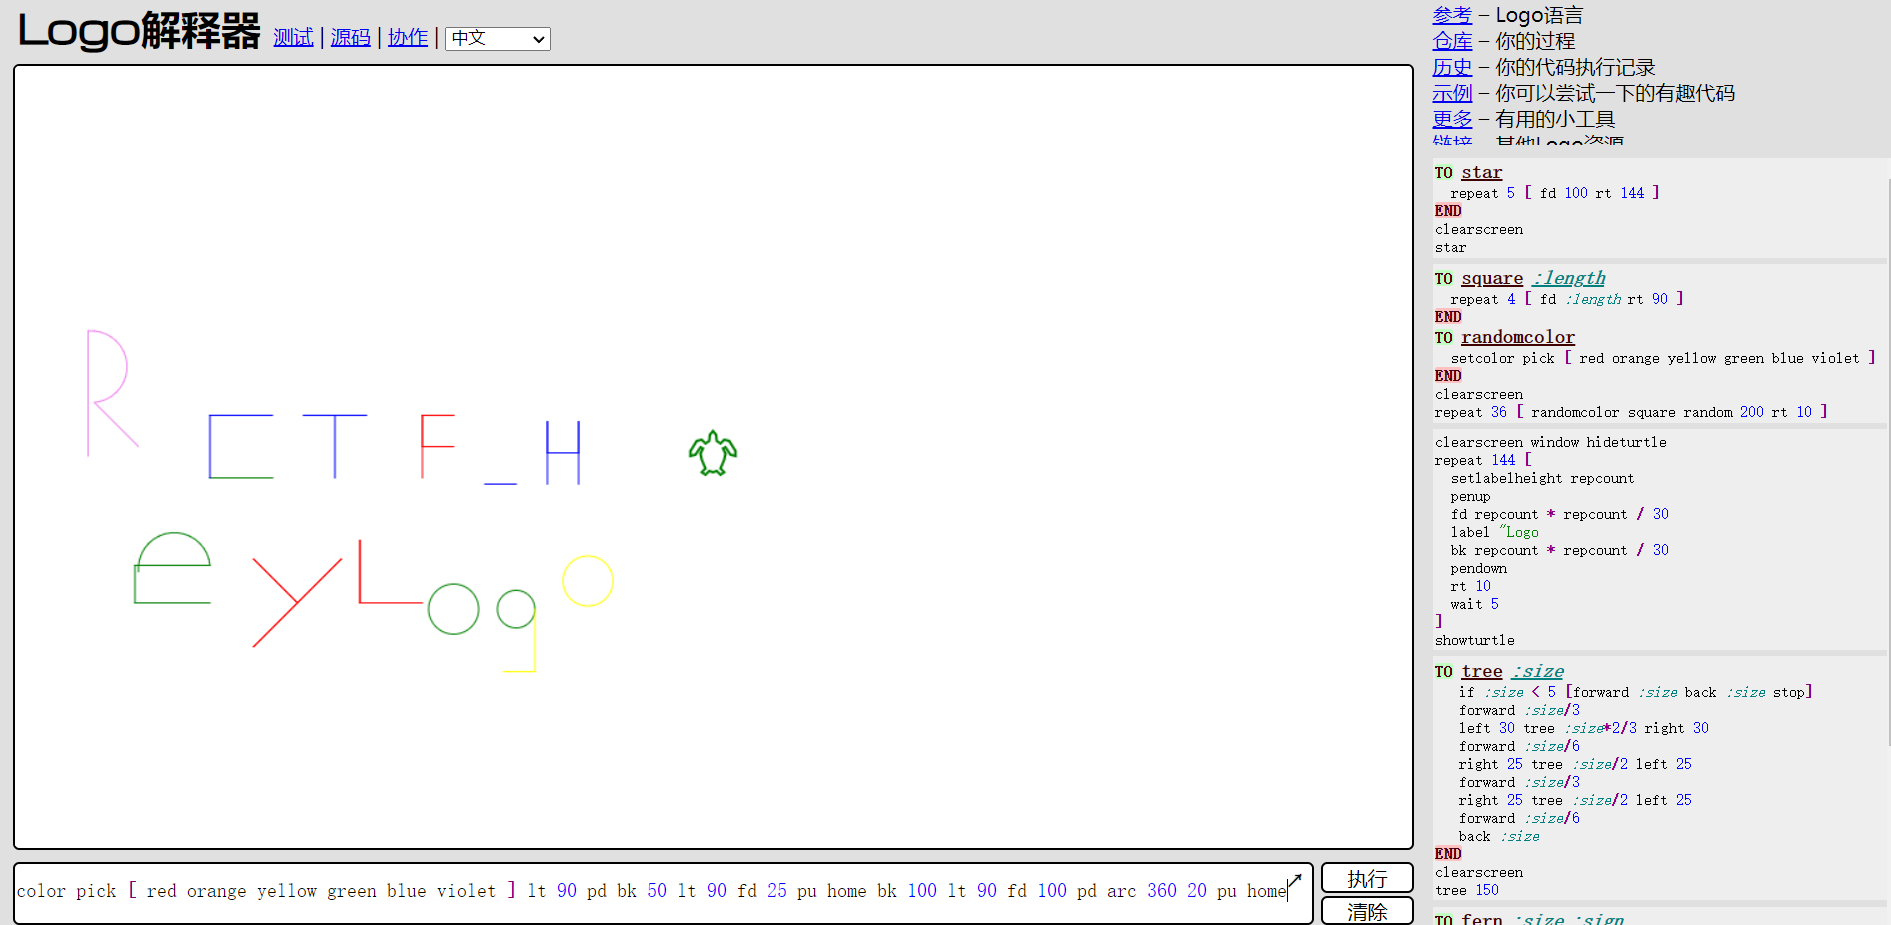
Task: Open the tree procedure definition link
Action: pyautogui.click(x=1482, y=671)
